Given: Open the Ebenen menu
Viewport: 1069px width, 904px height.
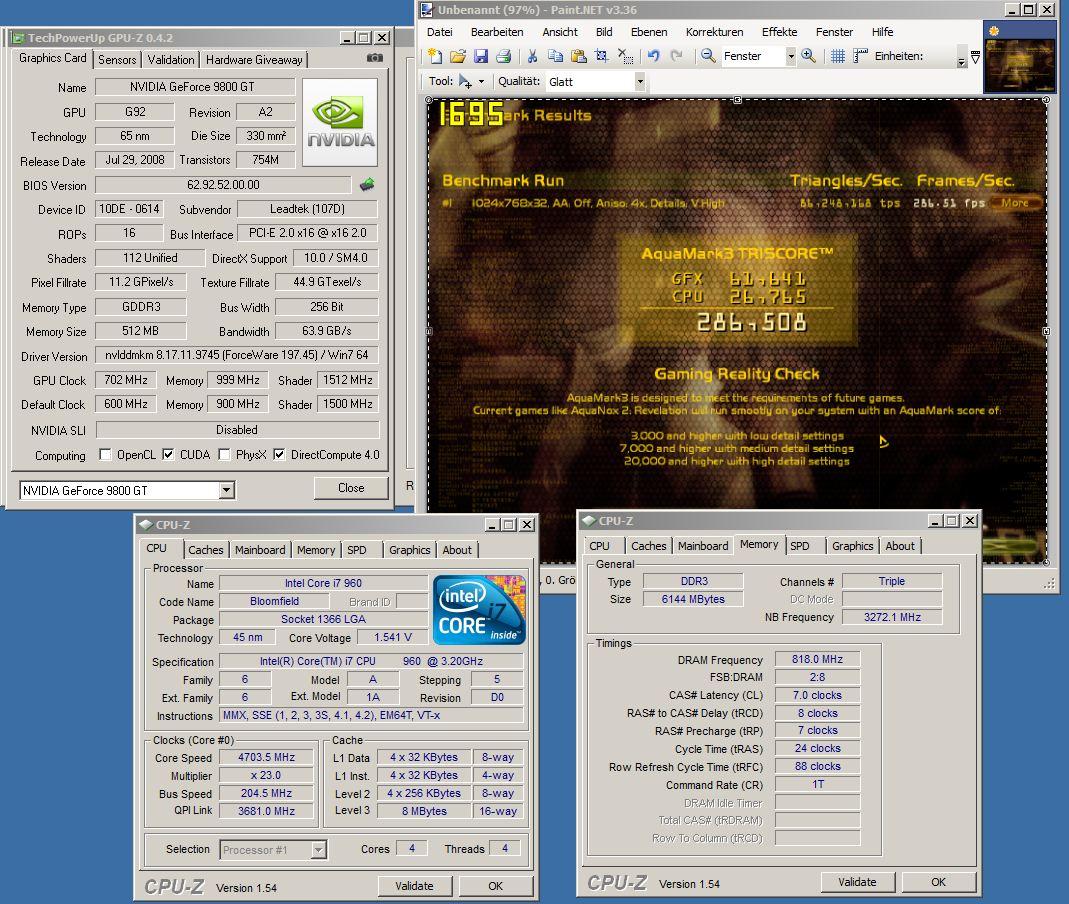Looking at the screenshot, I should 649,32.
